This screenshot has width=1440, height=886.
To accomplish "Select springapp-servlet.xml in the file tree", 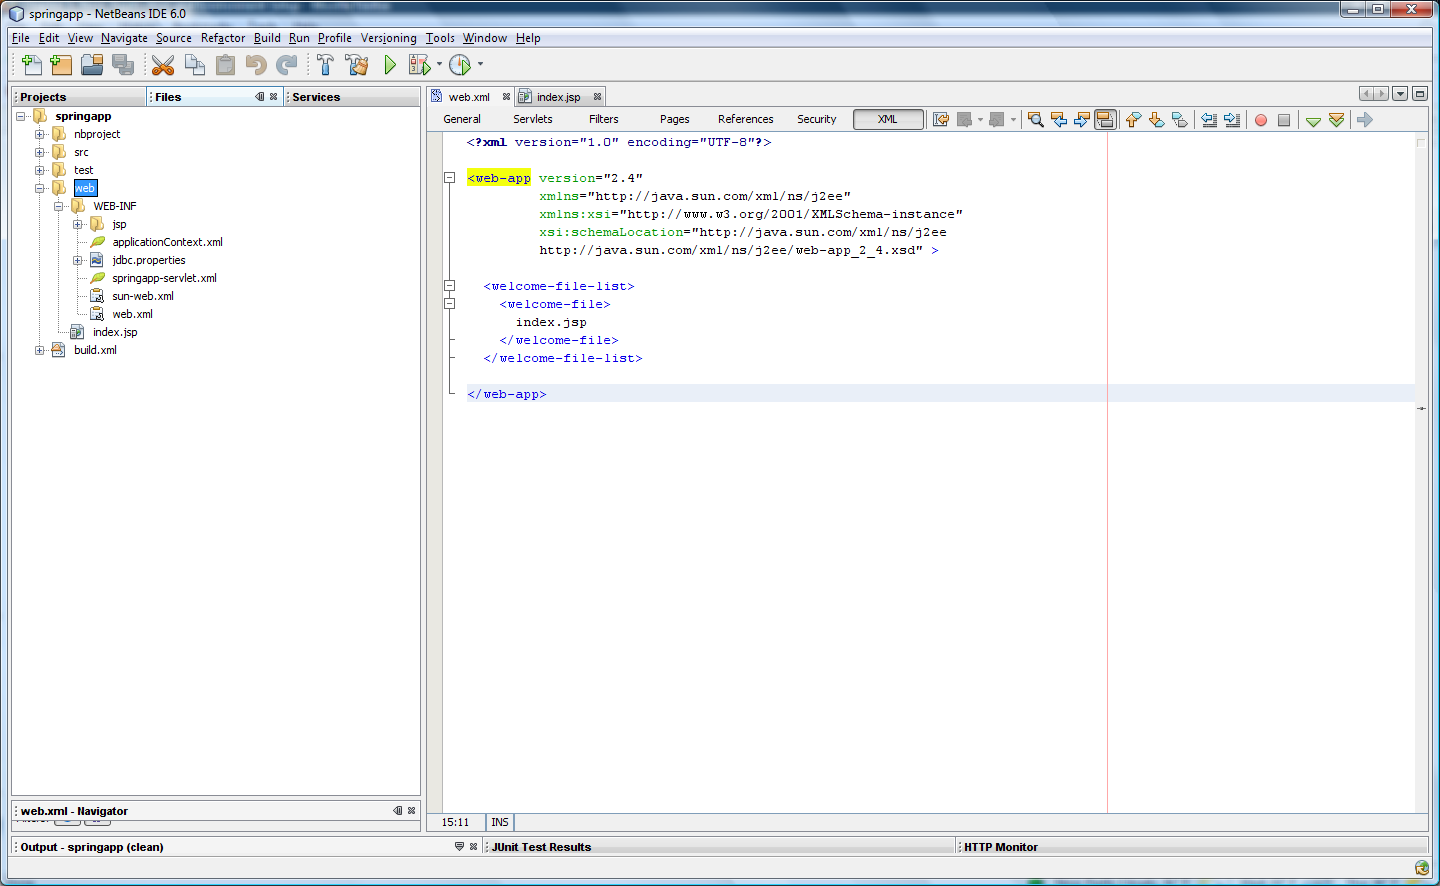I will (x=164, y=278).
